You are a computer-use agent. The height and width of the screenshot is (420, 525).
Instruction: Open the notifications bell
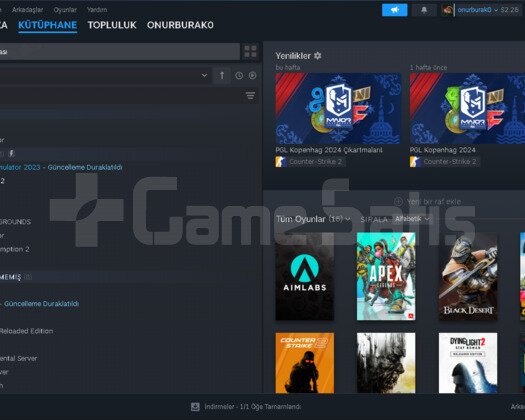[x=424, y=10]
